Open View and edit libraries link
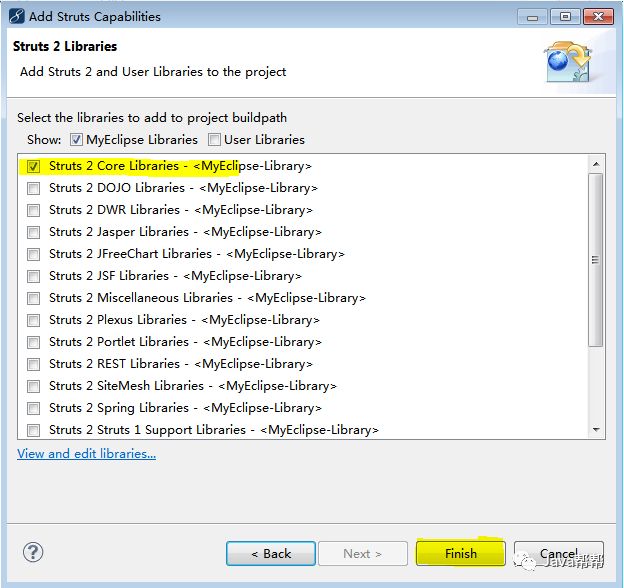 [86, 454]
